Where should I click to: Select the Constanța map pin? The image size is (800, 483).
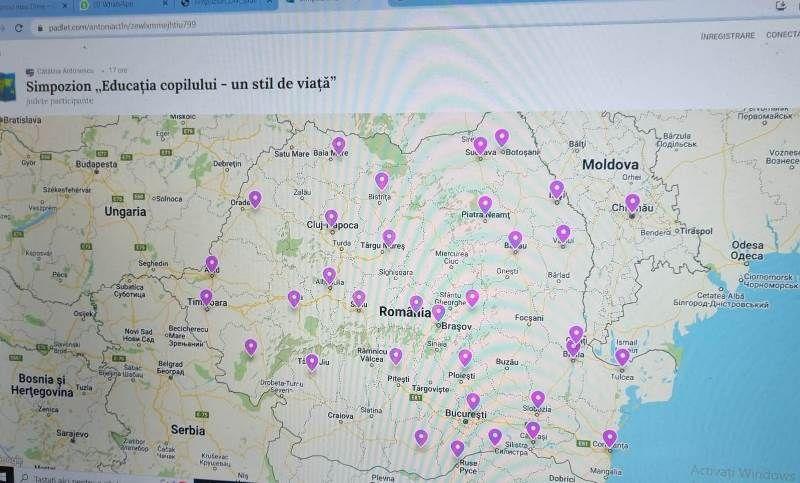click(x=609, y=437)
